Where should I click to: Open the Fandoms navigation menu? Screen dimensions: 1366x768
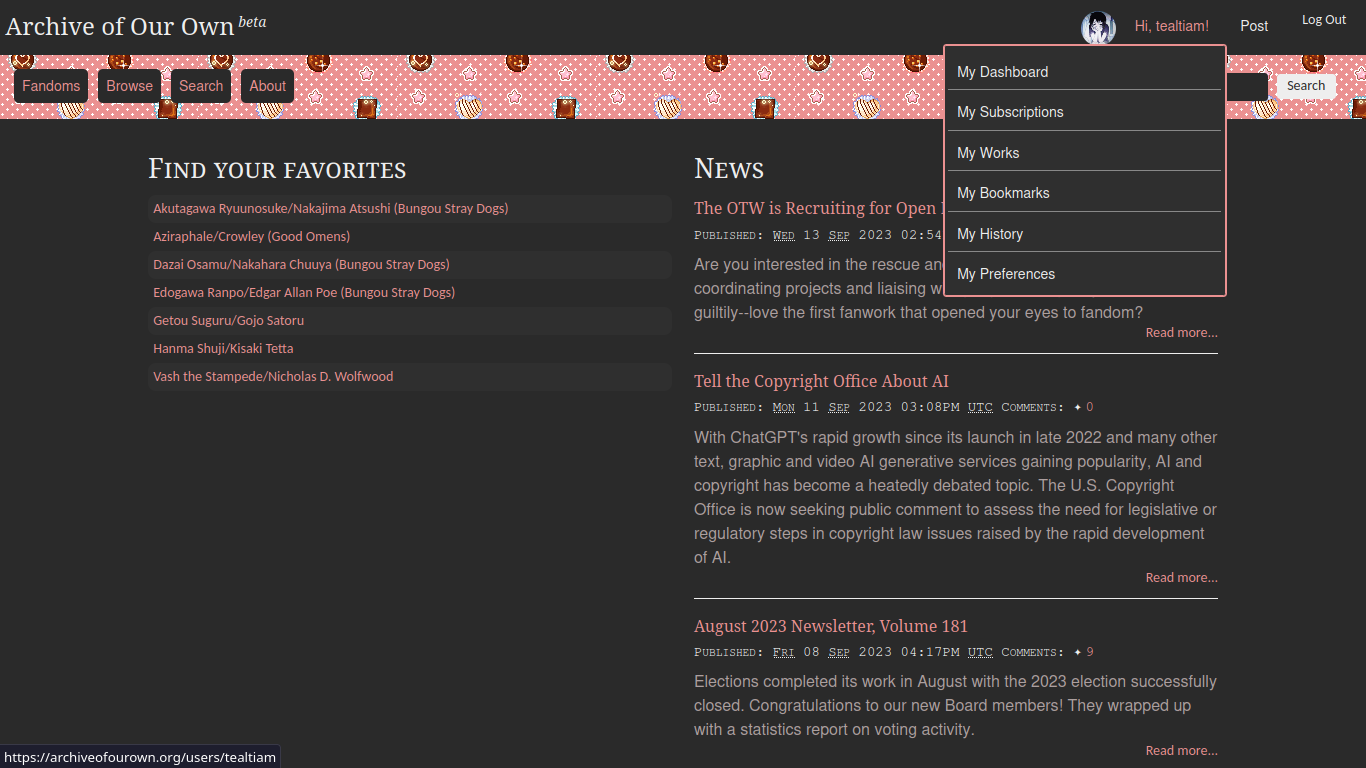(x=50, y=86)
